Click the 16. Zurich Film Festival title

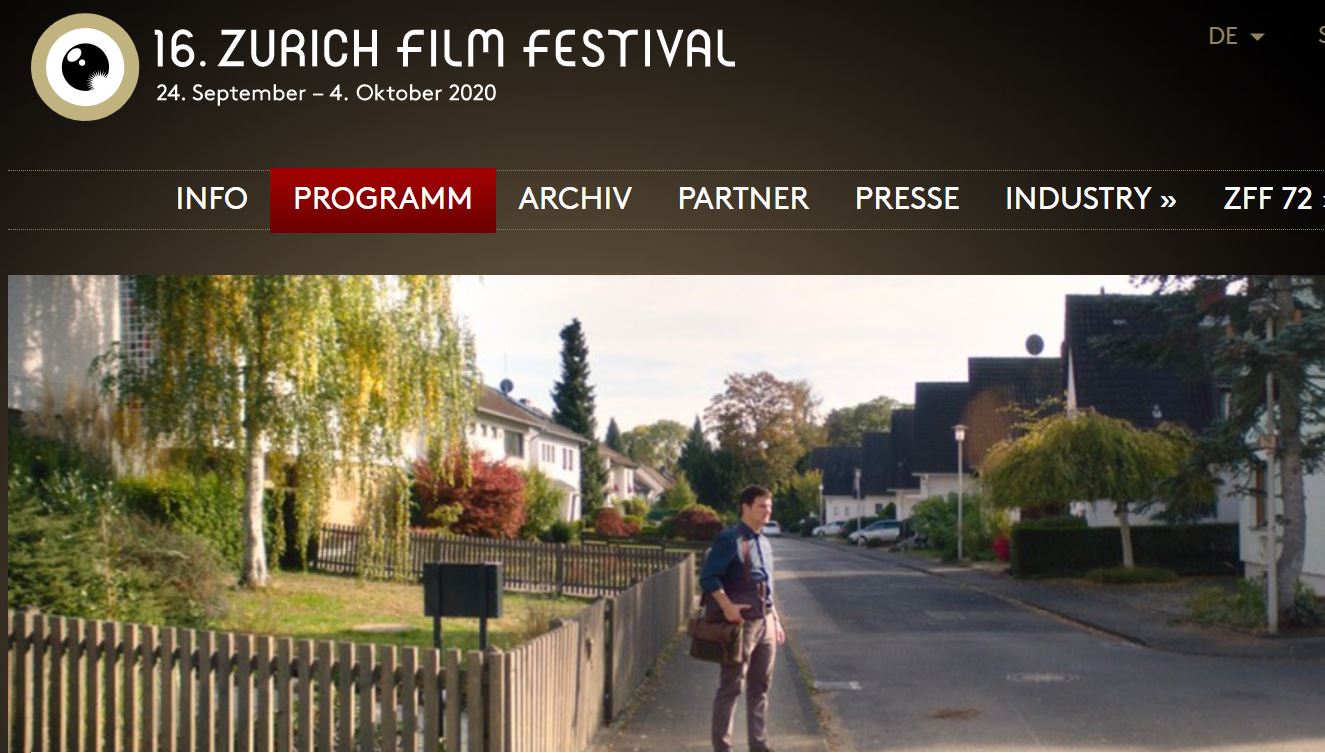pos(445,48)
